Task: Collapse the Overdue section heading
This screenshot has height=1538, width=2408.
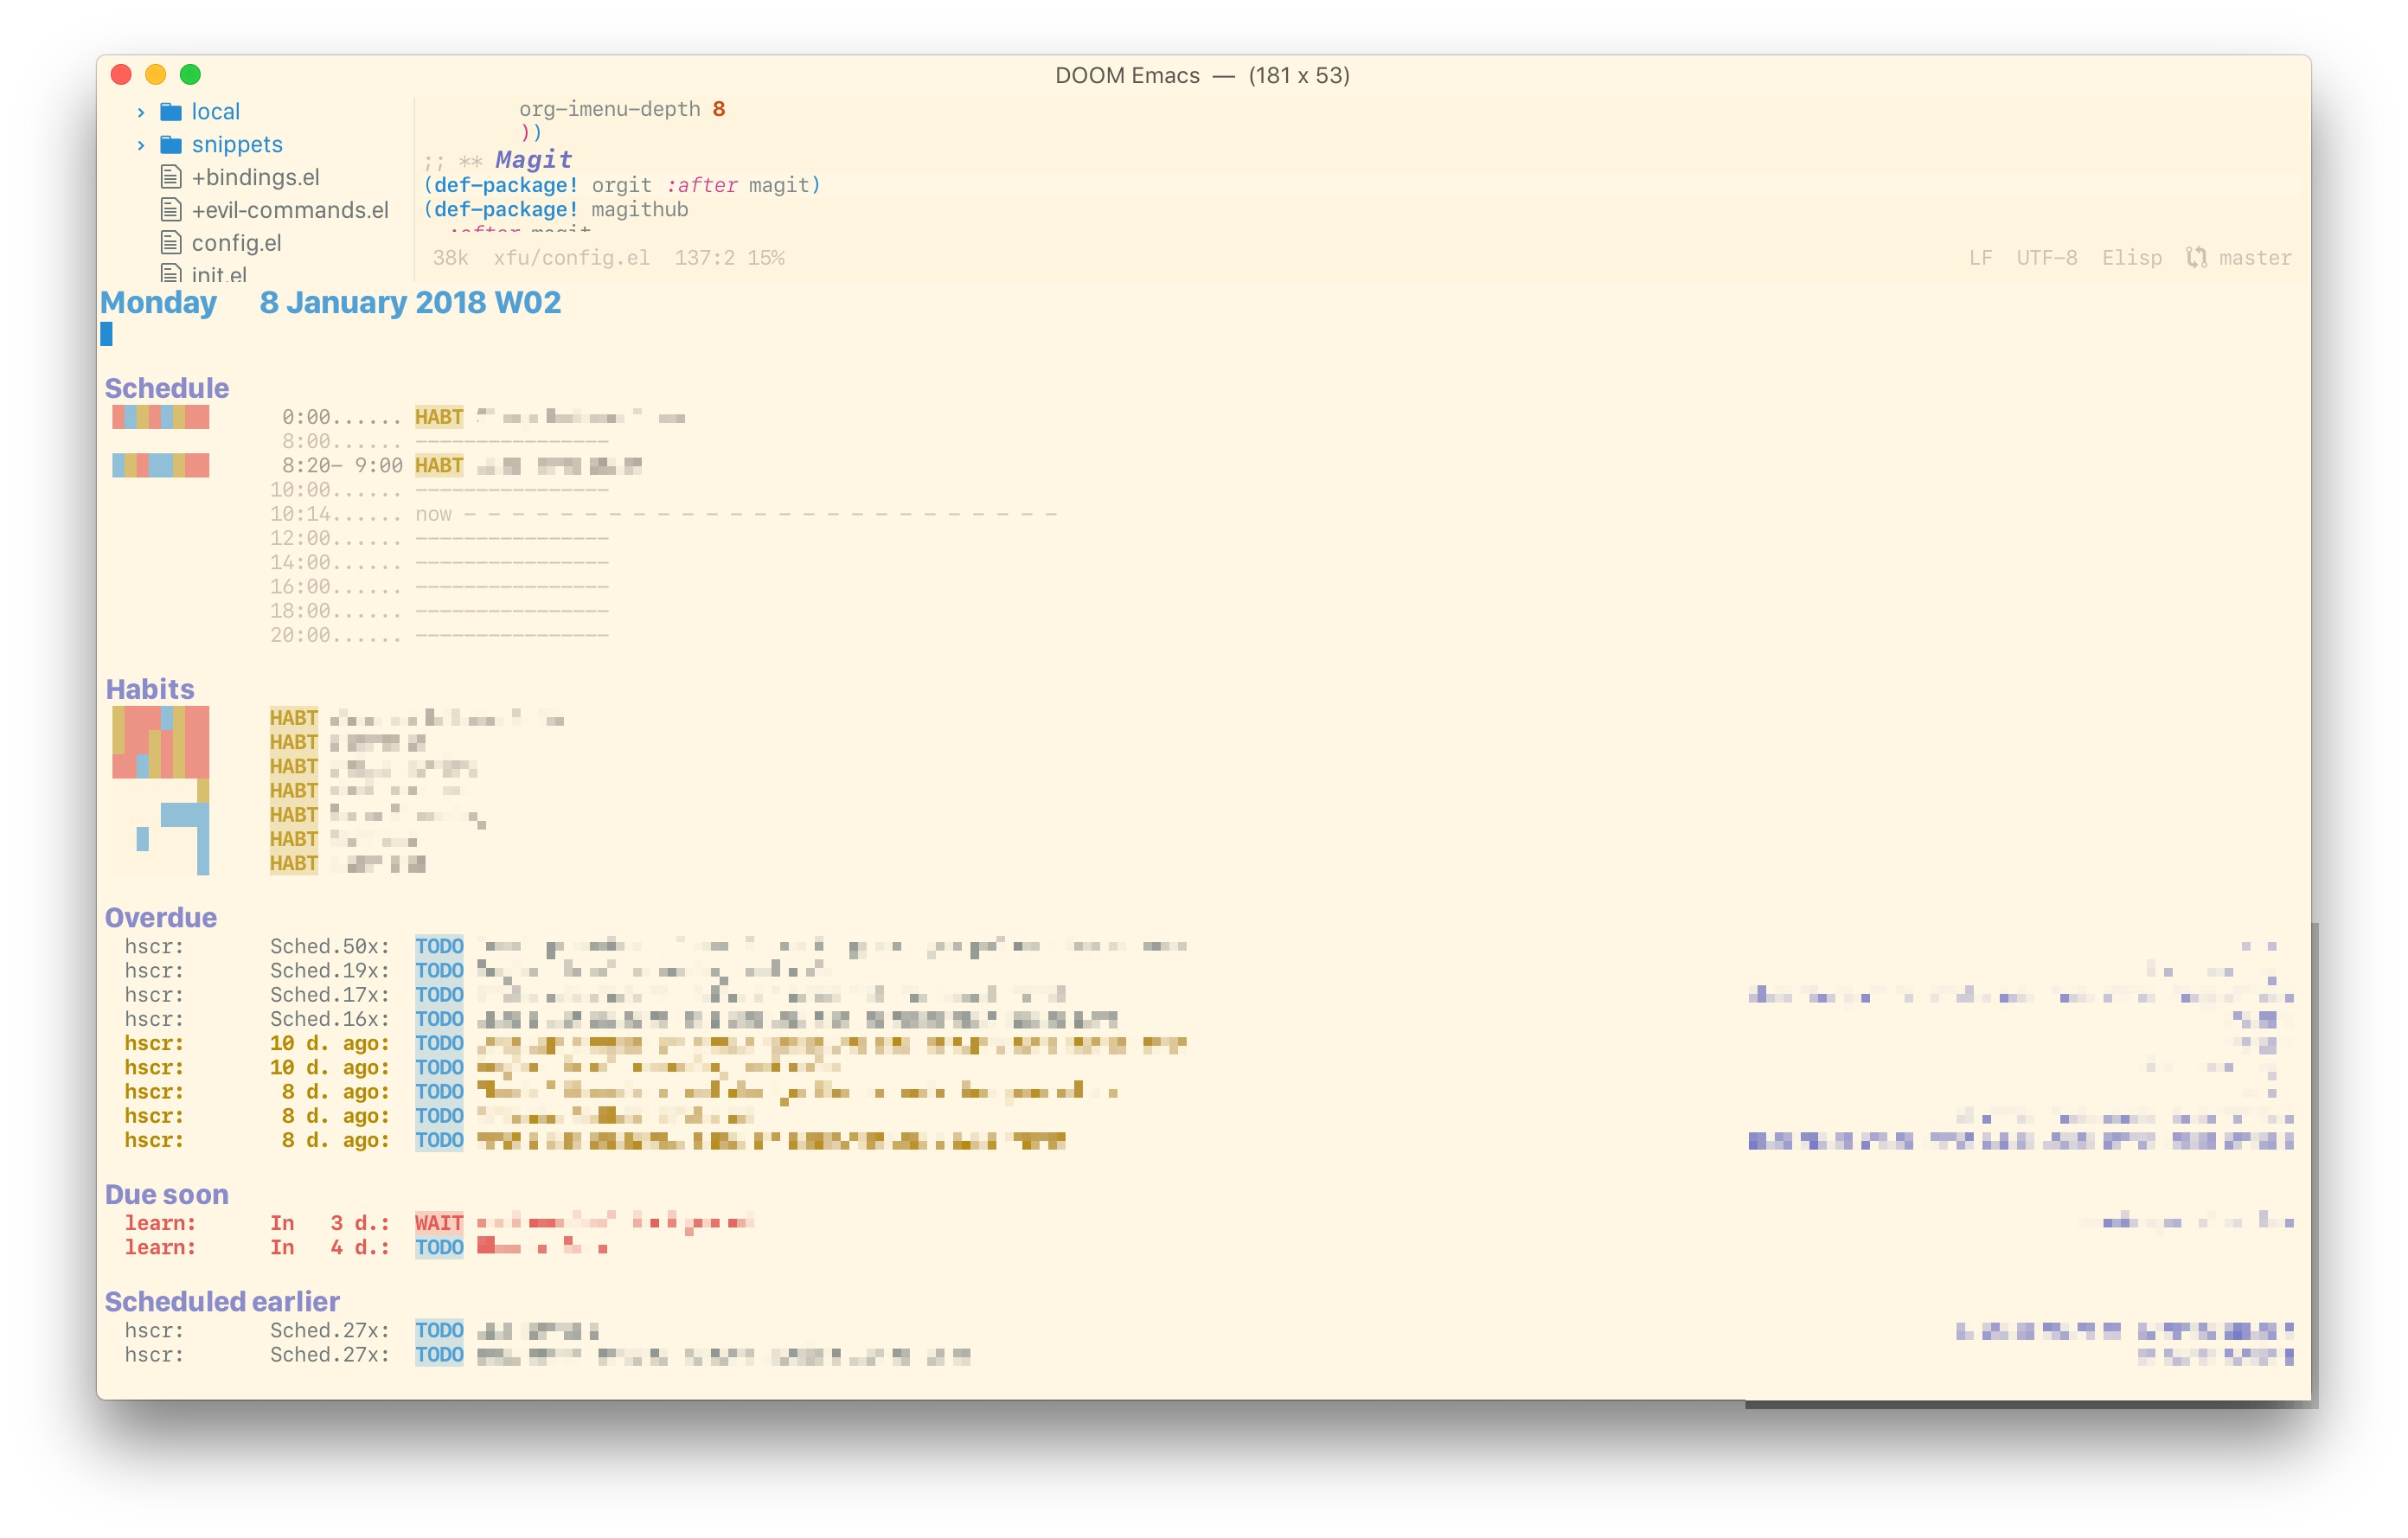Action: 160,918
